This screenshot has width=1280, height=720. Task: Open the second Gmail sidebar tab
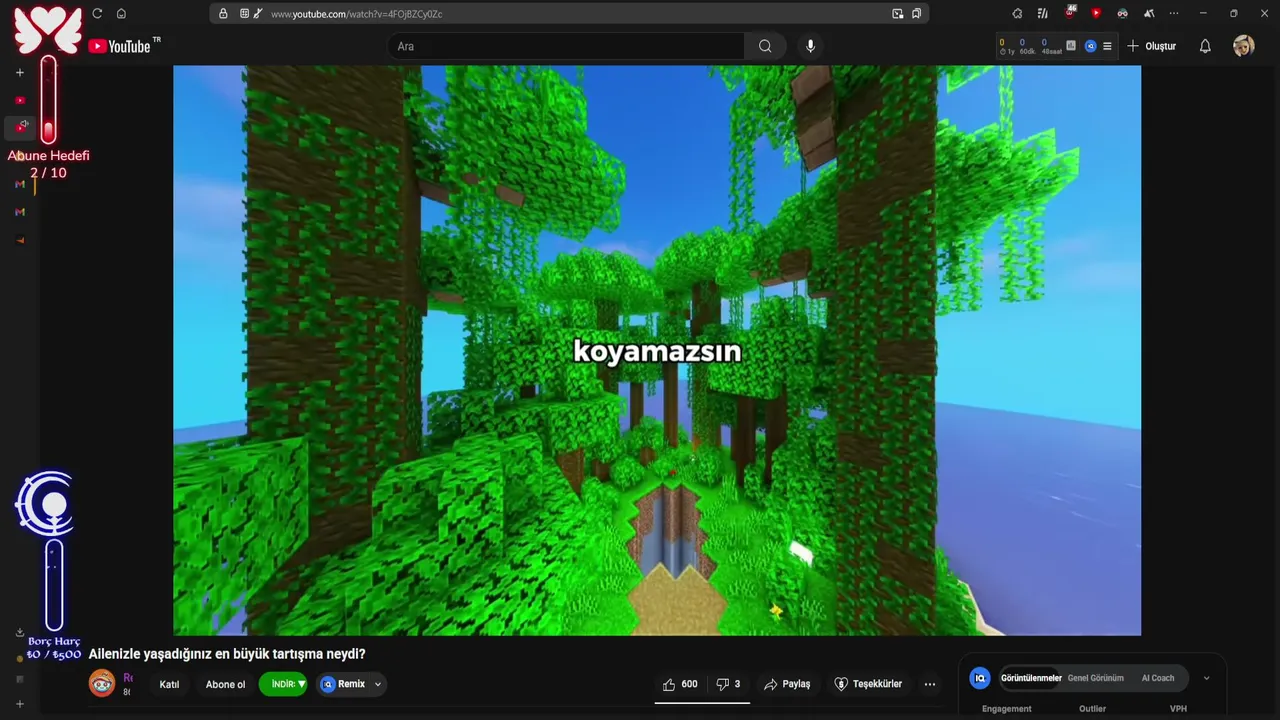[x=19, y=212]
